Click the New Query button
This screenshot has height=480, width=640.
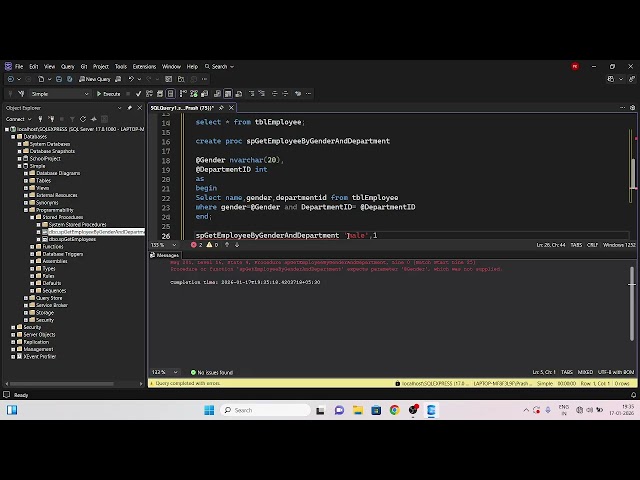click(95, 79)
